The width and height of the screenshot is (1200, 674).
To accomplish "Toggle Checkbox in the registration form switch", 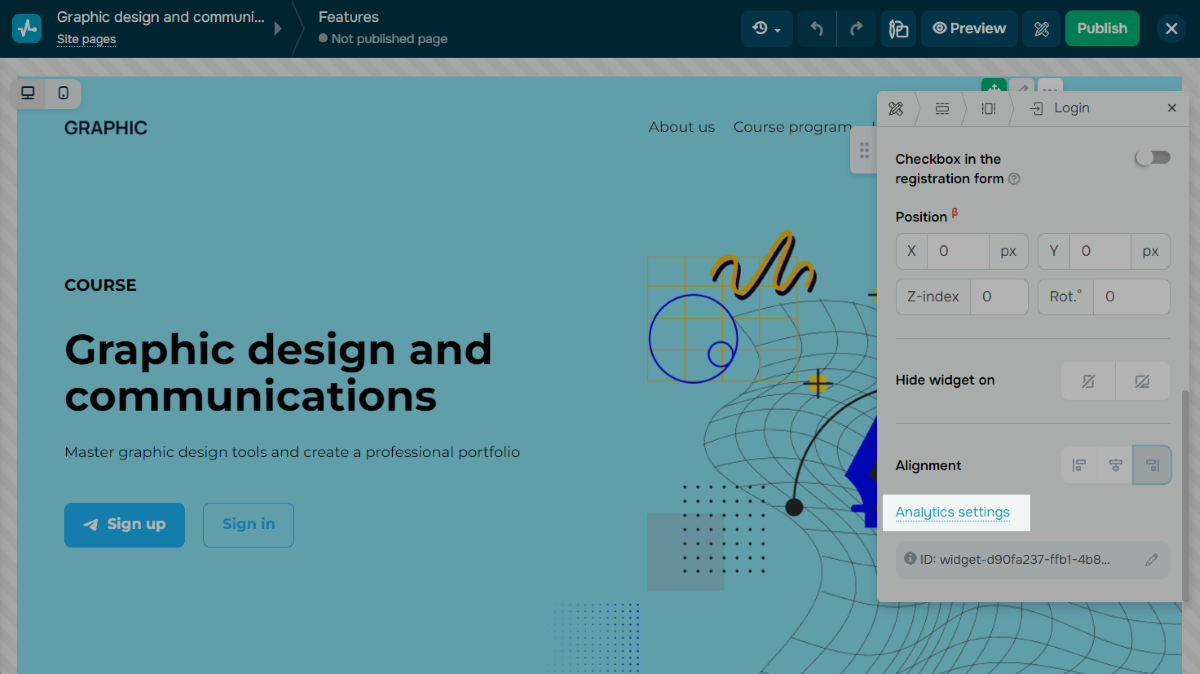I will [1152, 158].
